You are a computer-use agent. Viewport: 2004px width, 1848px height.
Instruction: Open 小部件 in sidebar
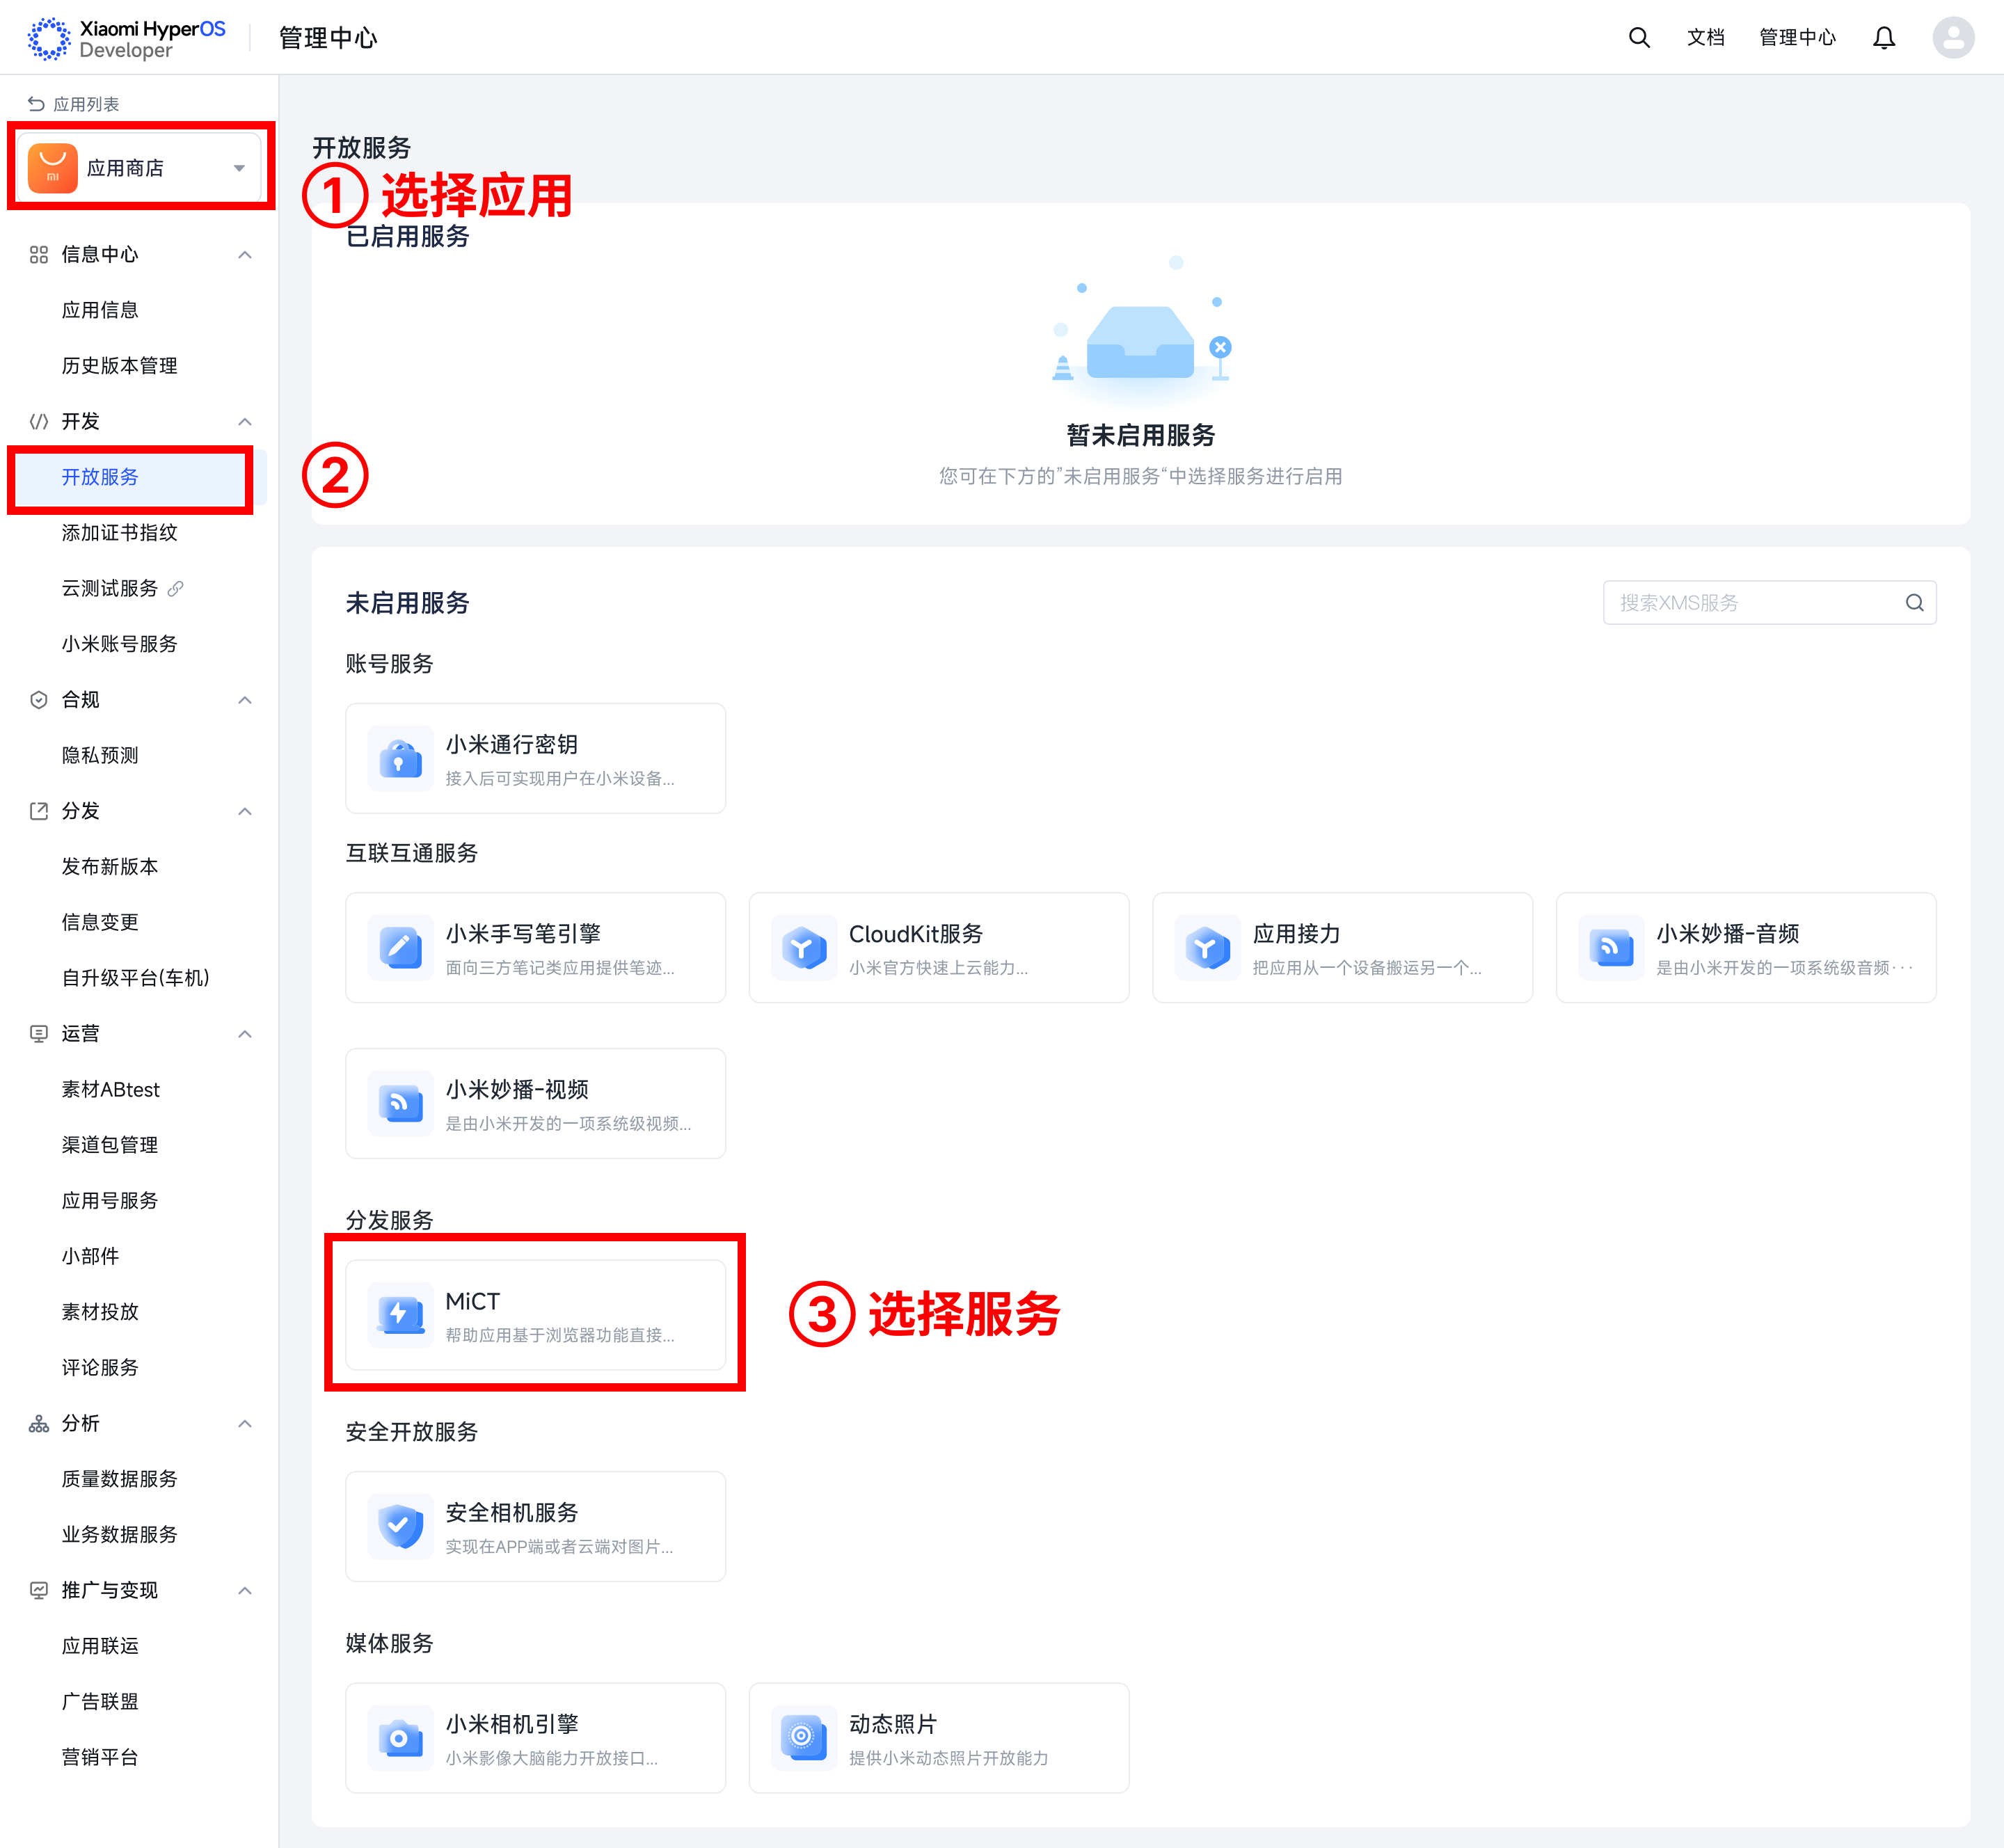click(x=90, y=1257)
